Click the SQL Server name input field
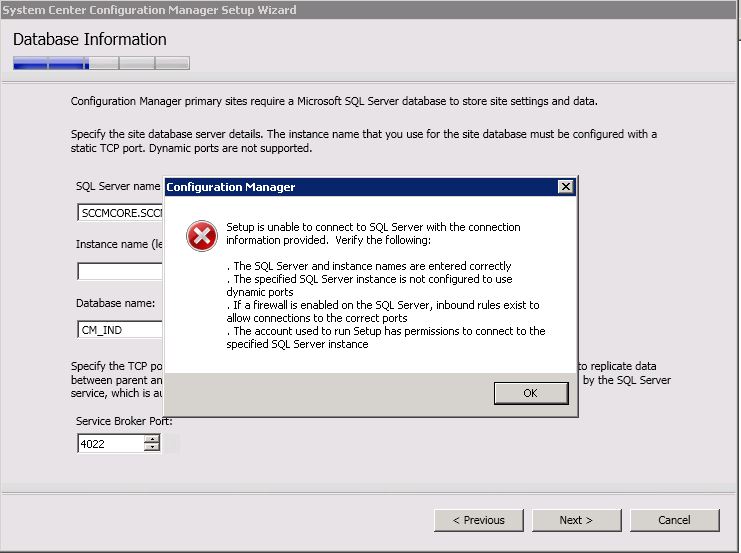The height and width of the screenshot is (553, 741). tap(120, 213)
